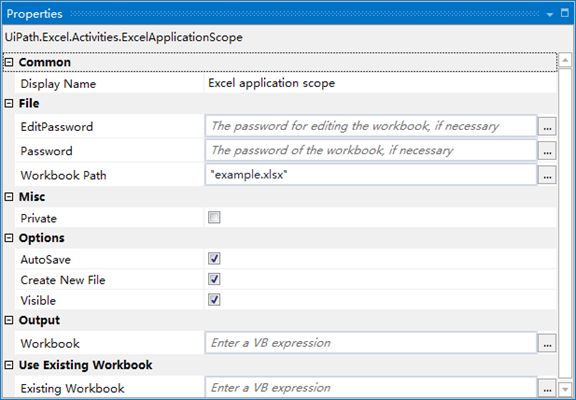Image resolution: width=576 pixels, height=400 pixels.
Task: Select the Workbook Path property label
Action: 63,175
